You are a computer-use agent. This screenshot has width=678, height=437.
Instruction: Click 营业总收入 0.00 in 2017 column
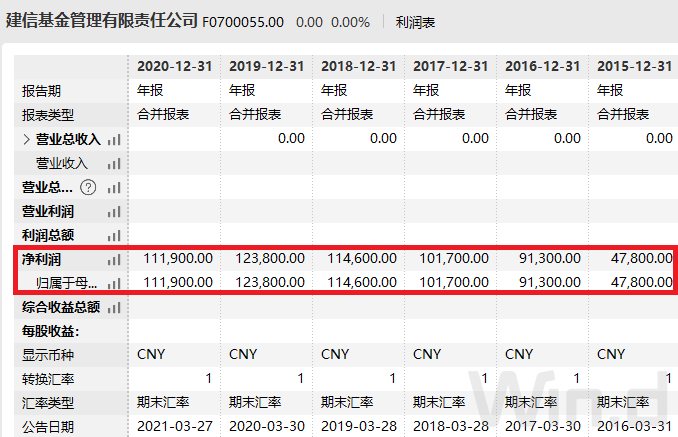475,138
